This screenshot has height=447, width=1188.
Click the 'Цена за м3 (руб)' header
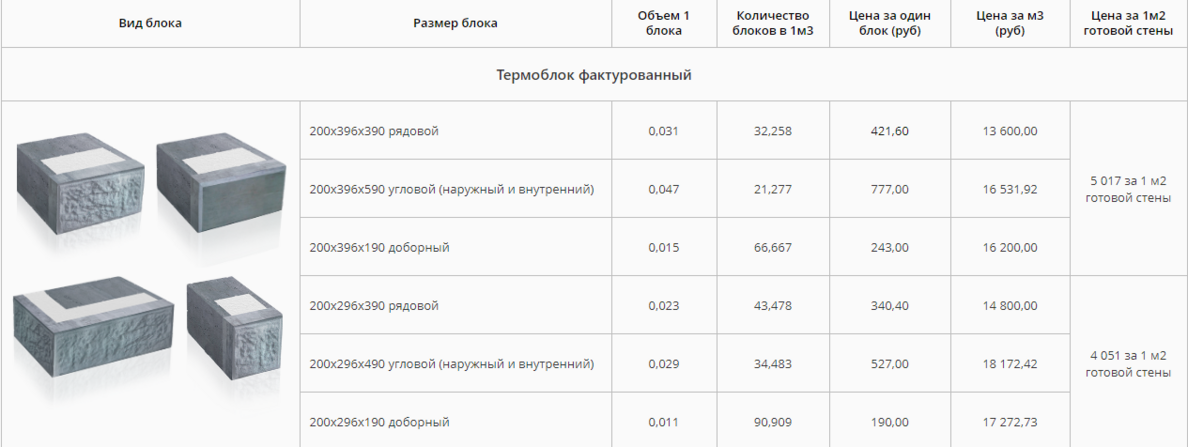click(x=1009, y=23)
